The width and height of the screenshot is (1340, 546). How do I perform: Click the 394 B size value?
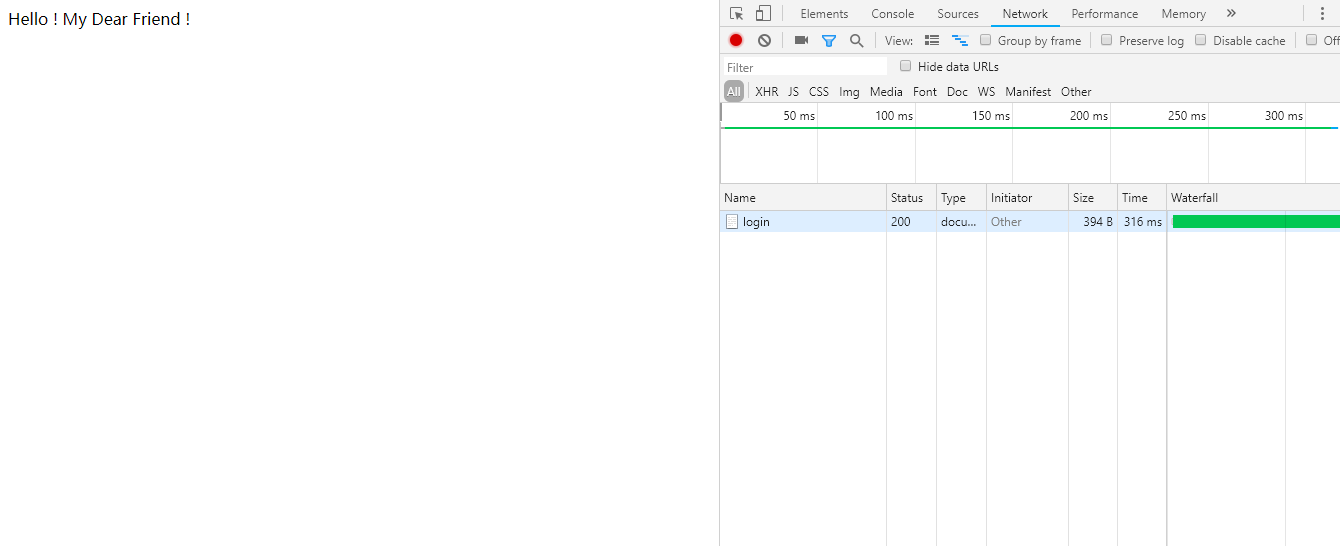tap(1098, 222)
